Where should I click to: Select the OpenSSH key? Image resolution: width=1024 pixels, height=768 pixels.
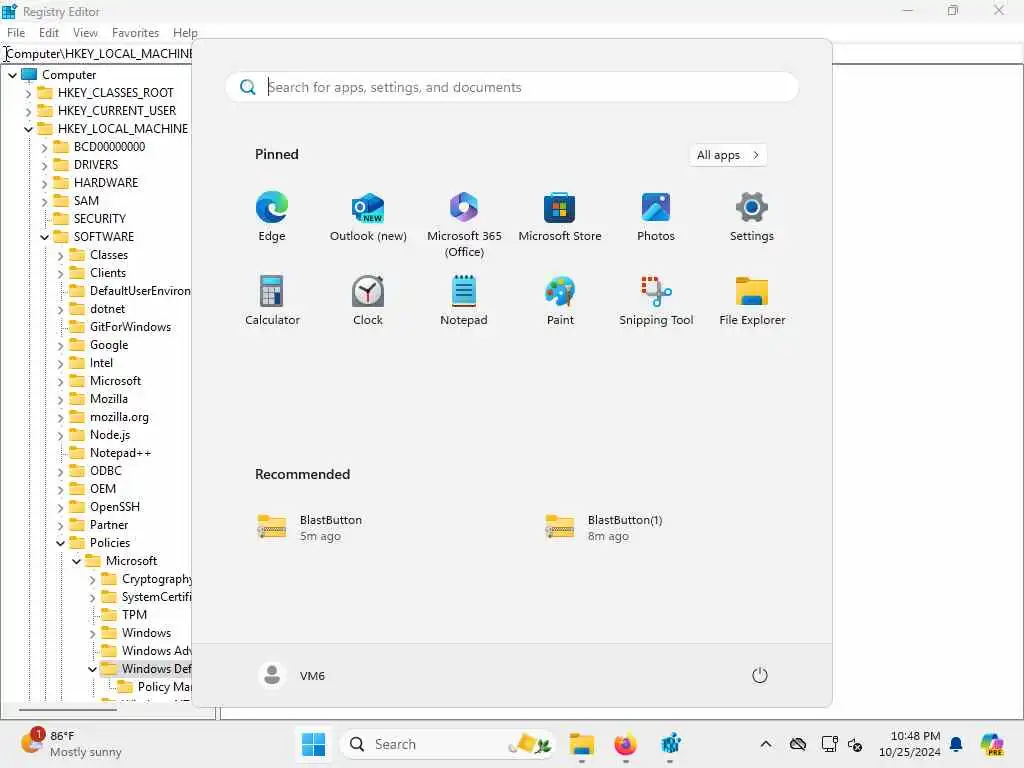point(114,507)
